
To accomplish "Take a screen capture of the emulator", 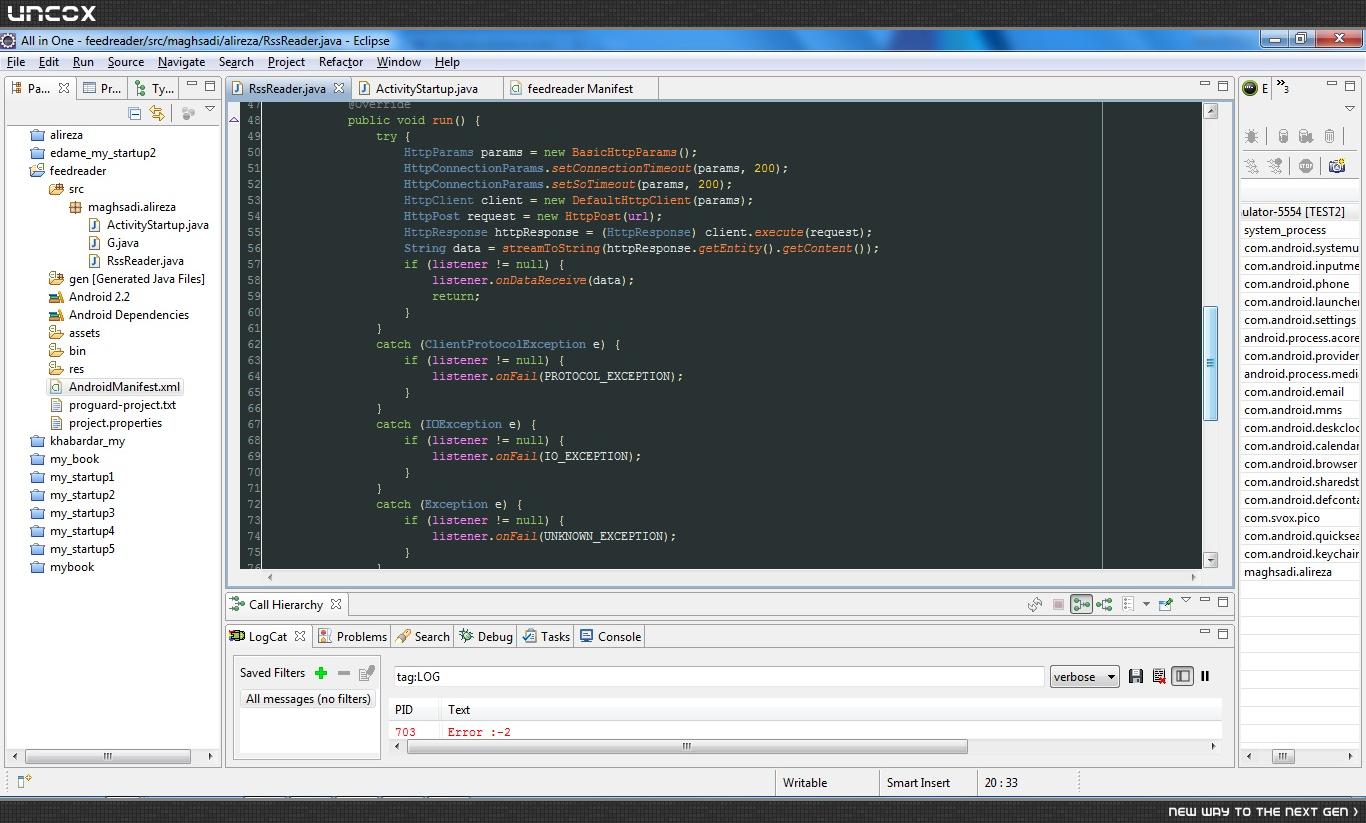I will tap(1337, 166).
